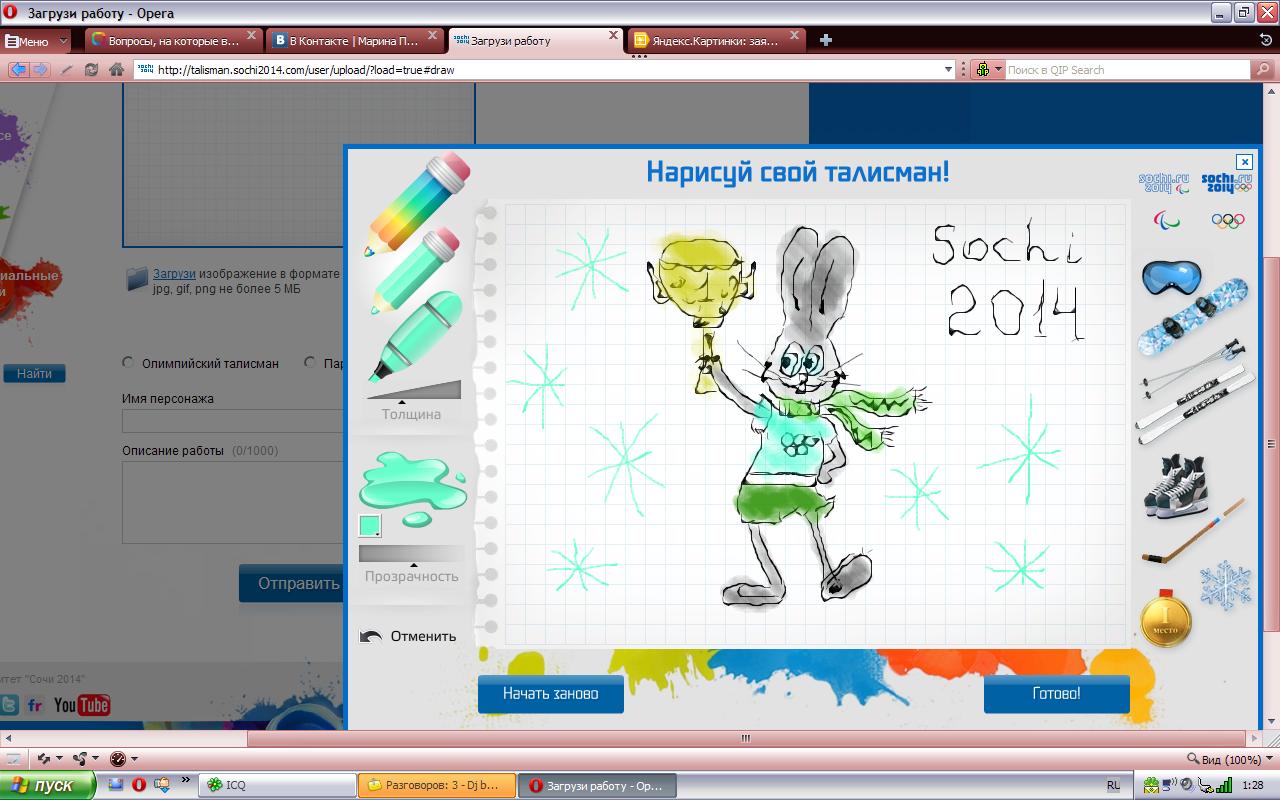Viewport: 1280px width, 800px height.
Task: Open the ICQ taskbar window
Action: pos(278,786)
